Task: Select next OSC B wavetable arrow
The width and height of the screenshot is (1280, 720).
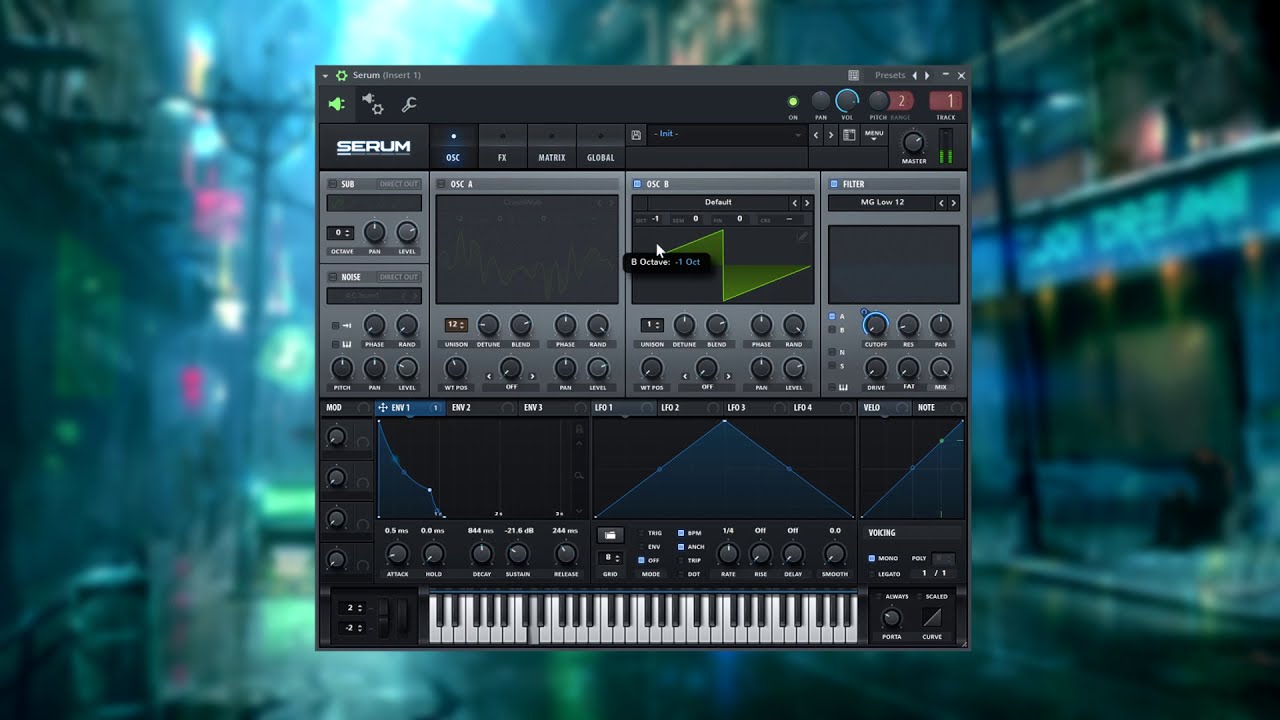Action: (807, 203)
